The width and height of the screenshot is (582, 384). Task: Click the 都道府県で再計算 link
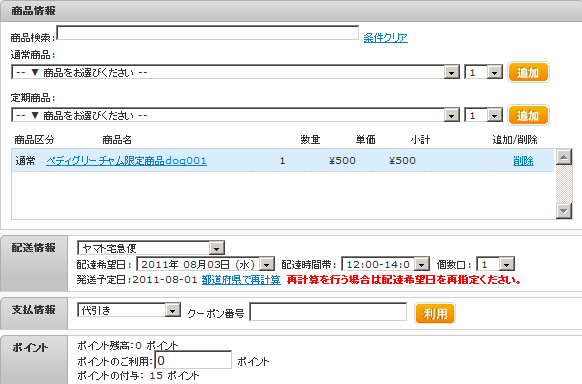pyautogui.click(x=241, y=280)
